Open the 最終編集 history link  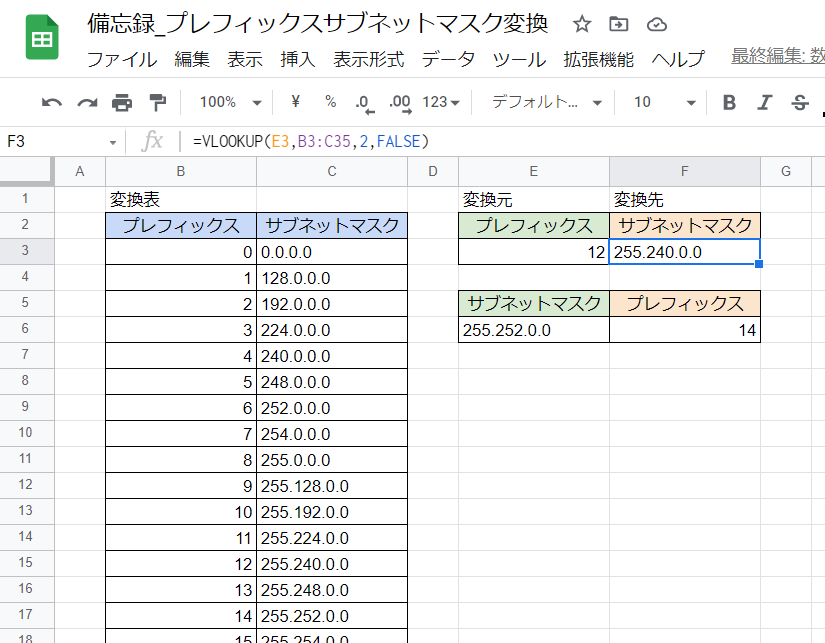(778, 55)
